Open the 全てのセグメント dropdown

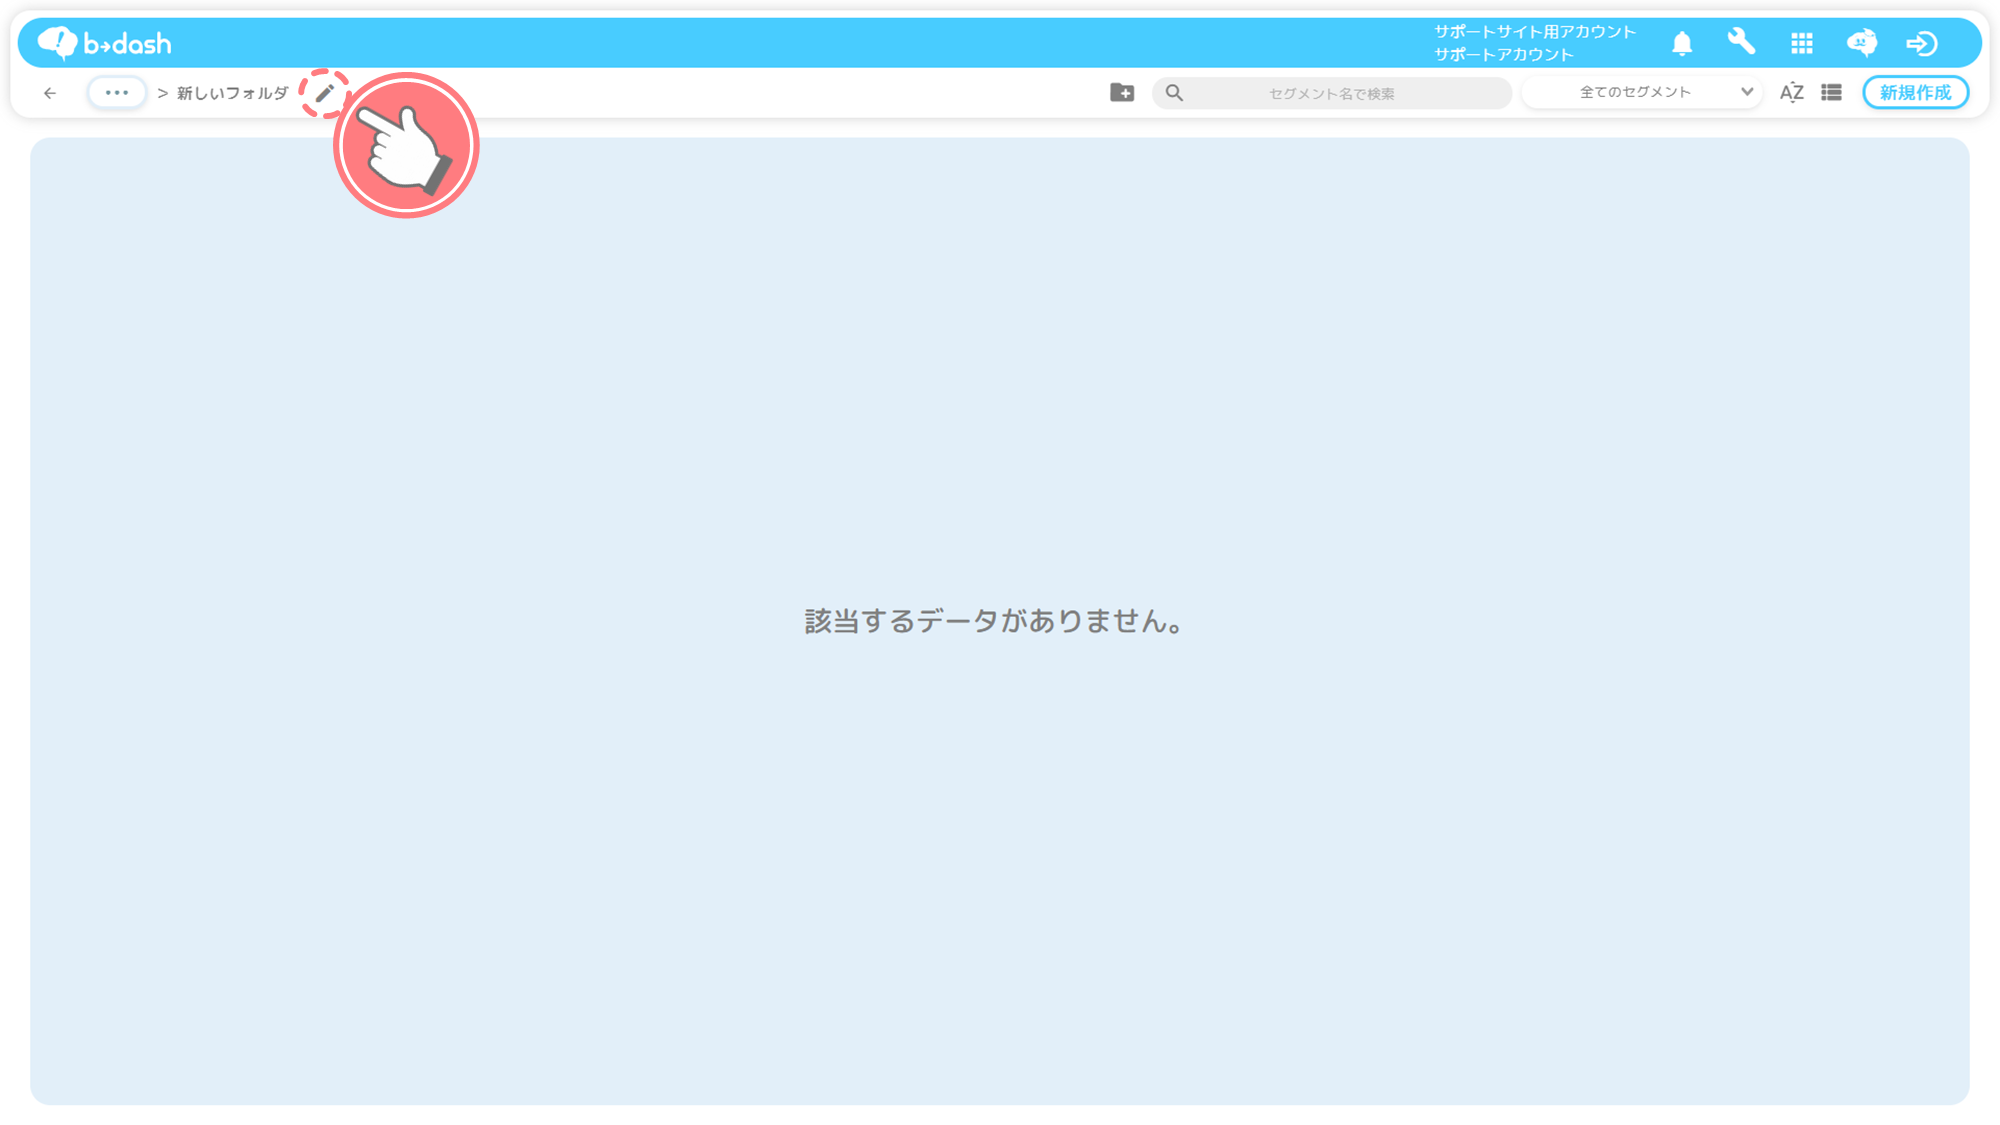click(1642, 92)
